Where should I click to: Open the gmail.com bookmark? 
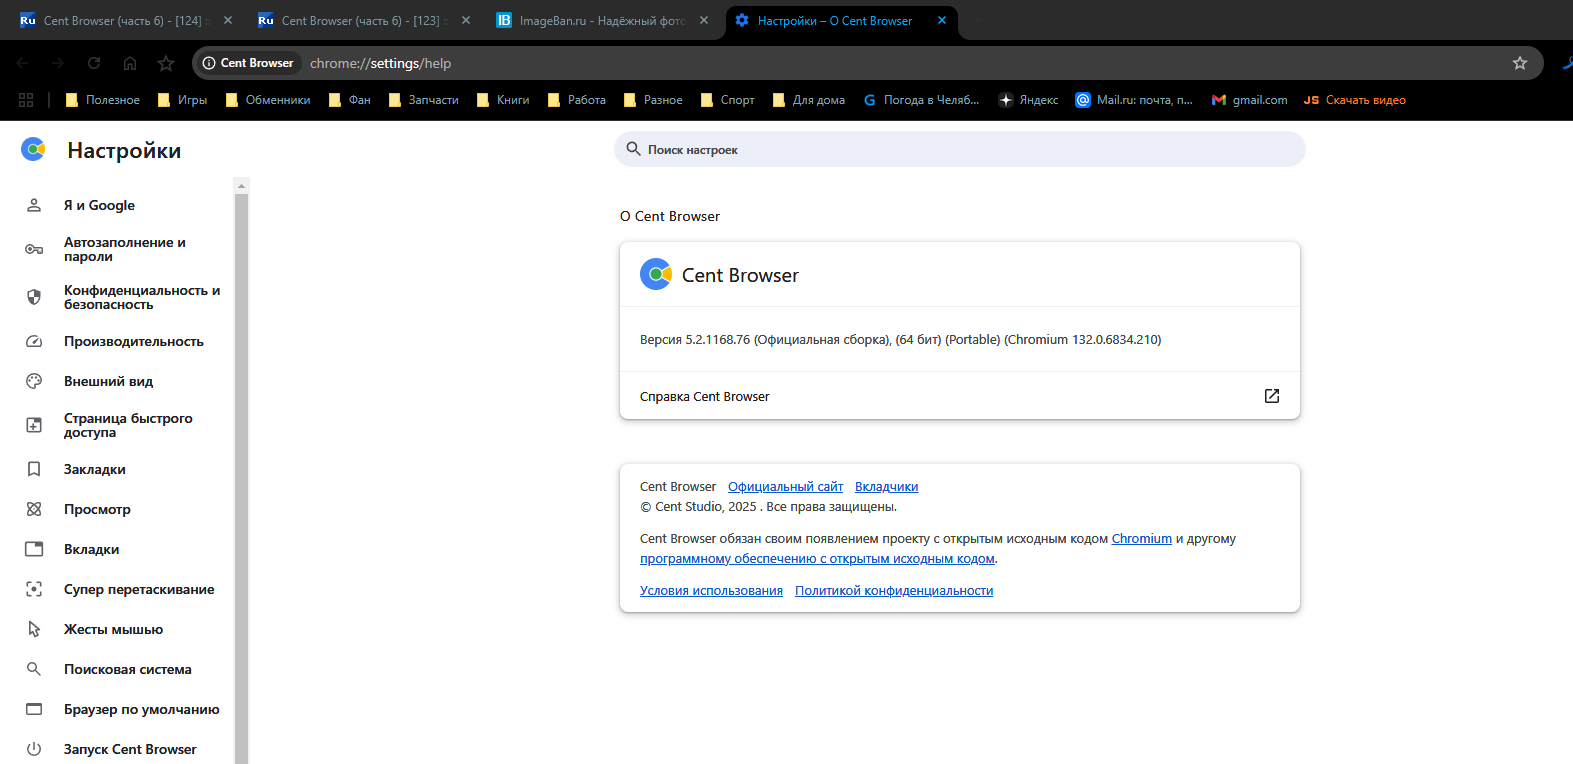1249,100
